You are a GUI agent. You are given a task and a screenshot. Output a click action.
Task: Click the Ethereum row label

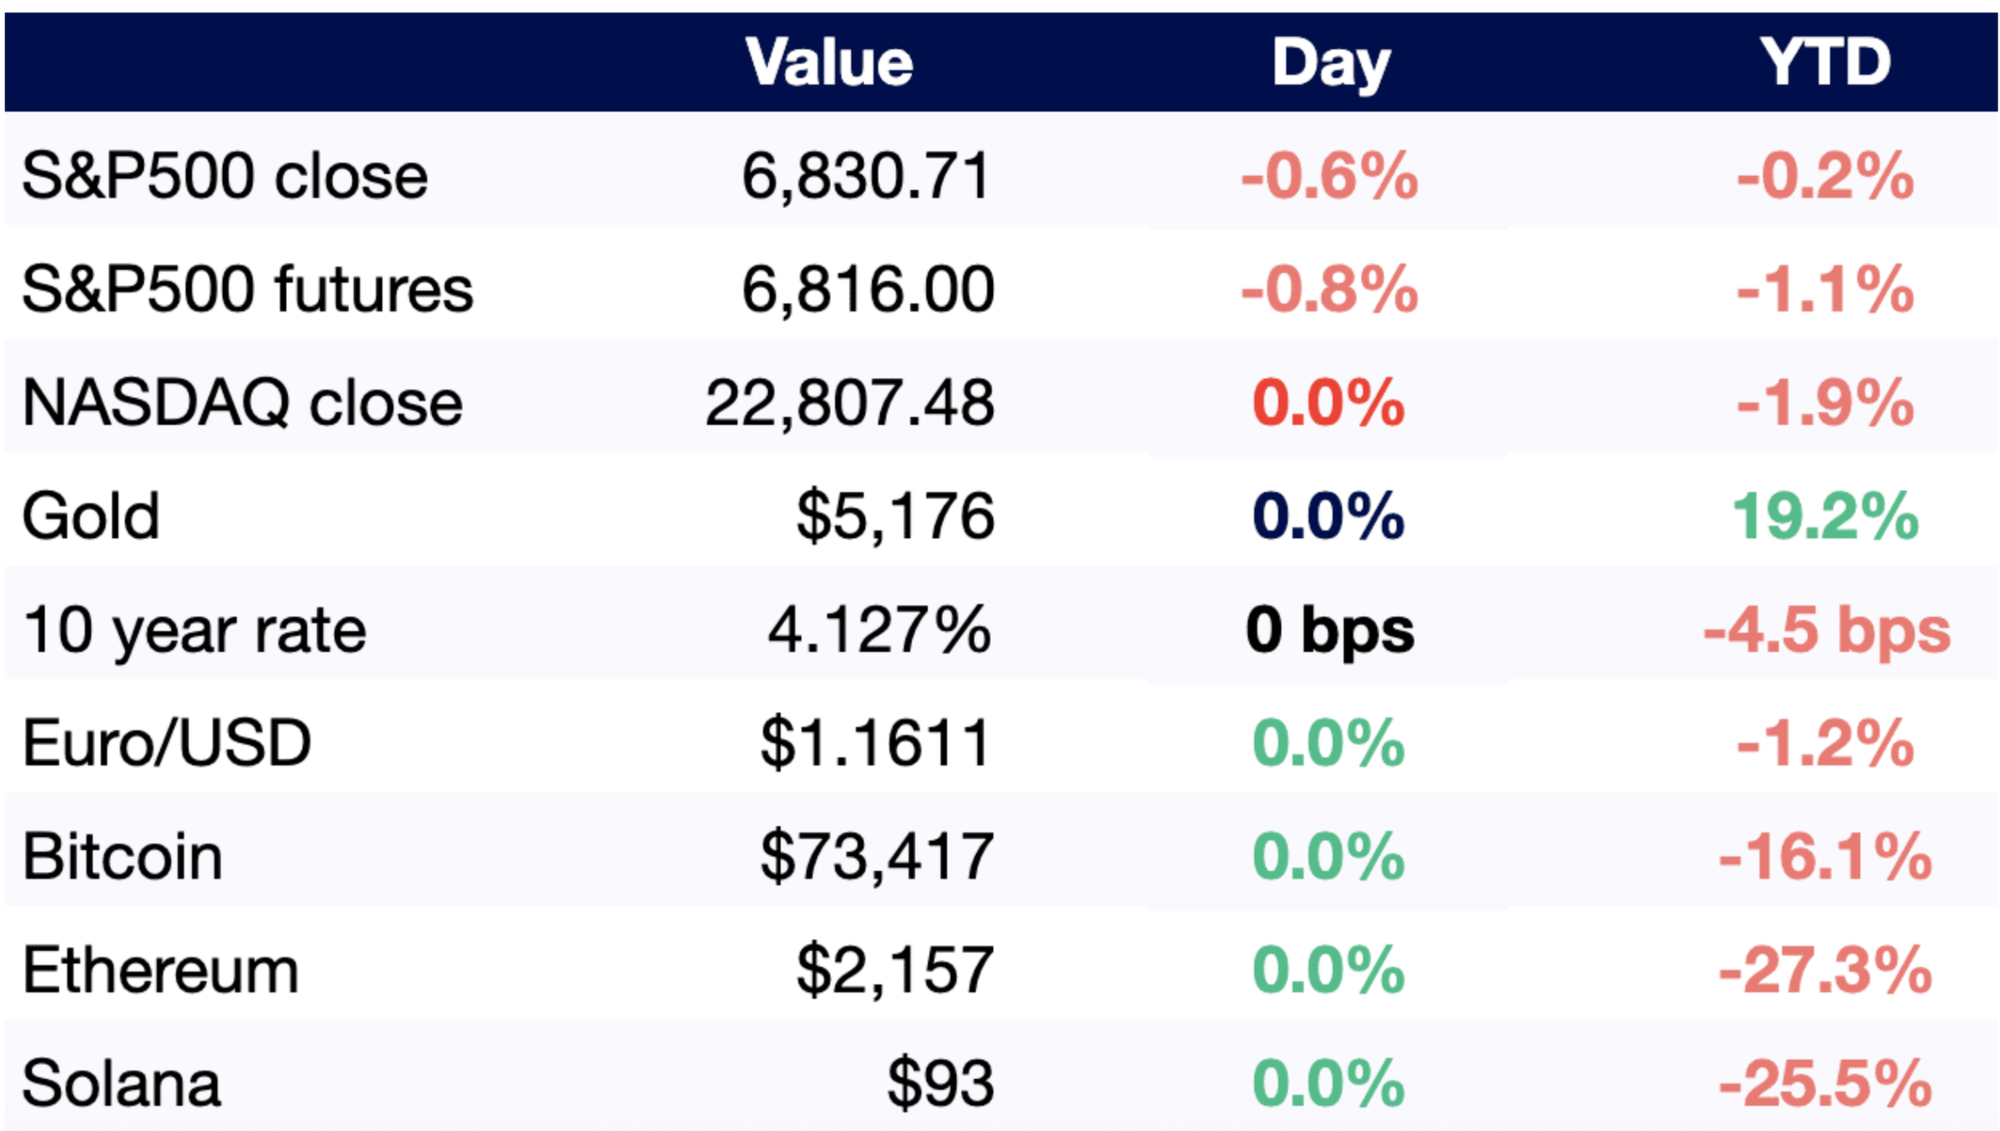(160, 970)
